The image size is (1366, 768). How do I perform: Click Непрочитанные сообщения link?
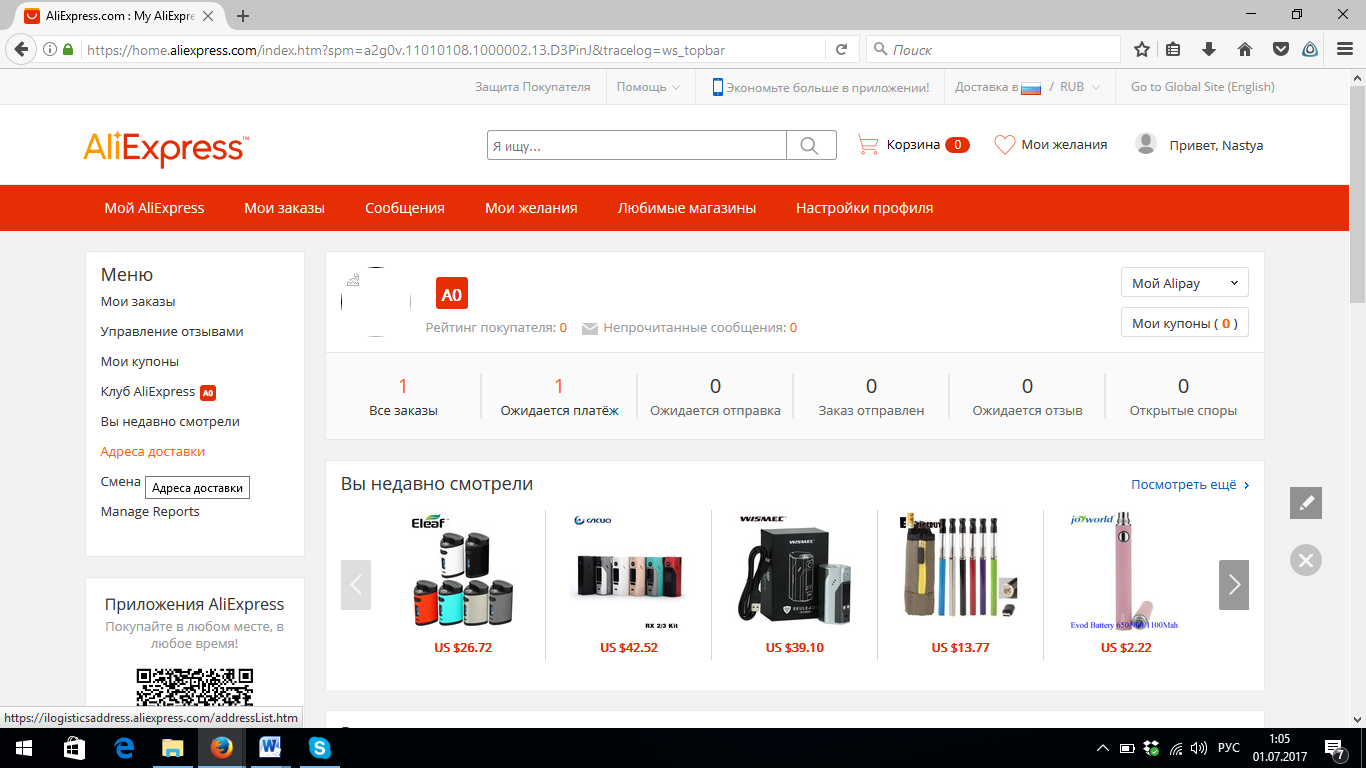click(x=689, y=328)
